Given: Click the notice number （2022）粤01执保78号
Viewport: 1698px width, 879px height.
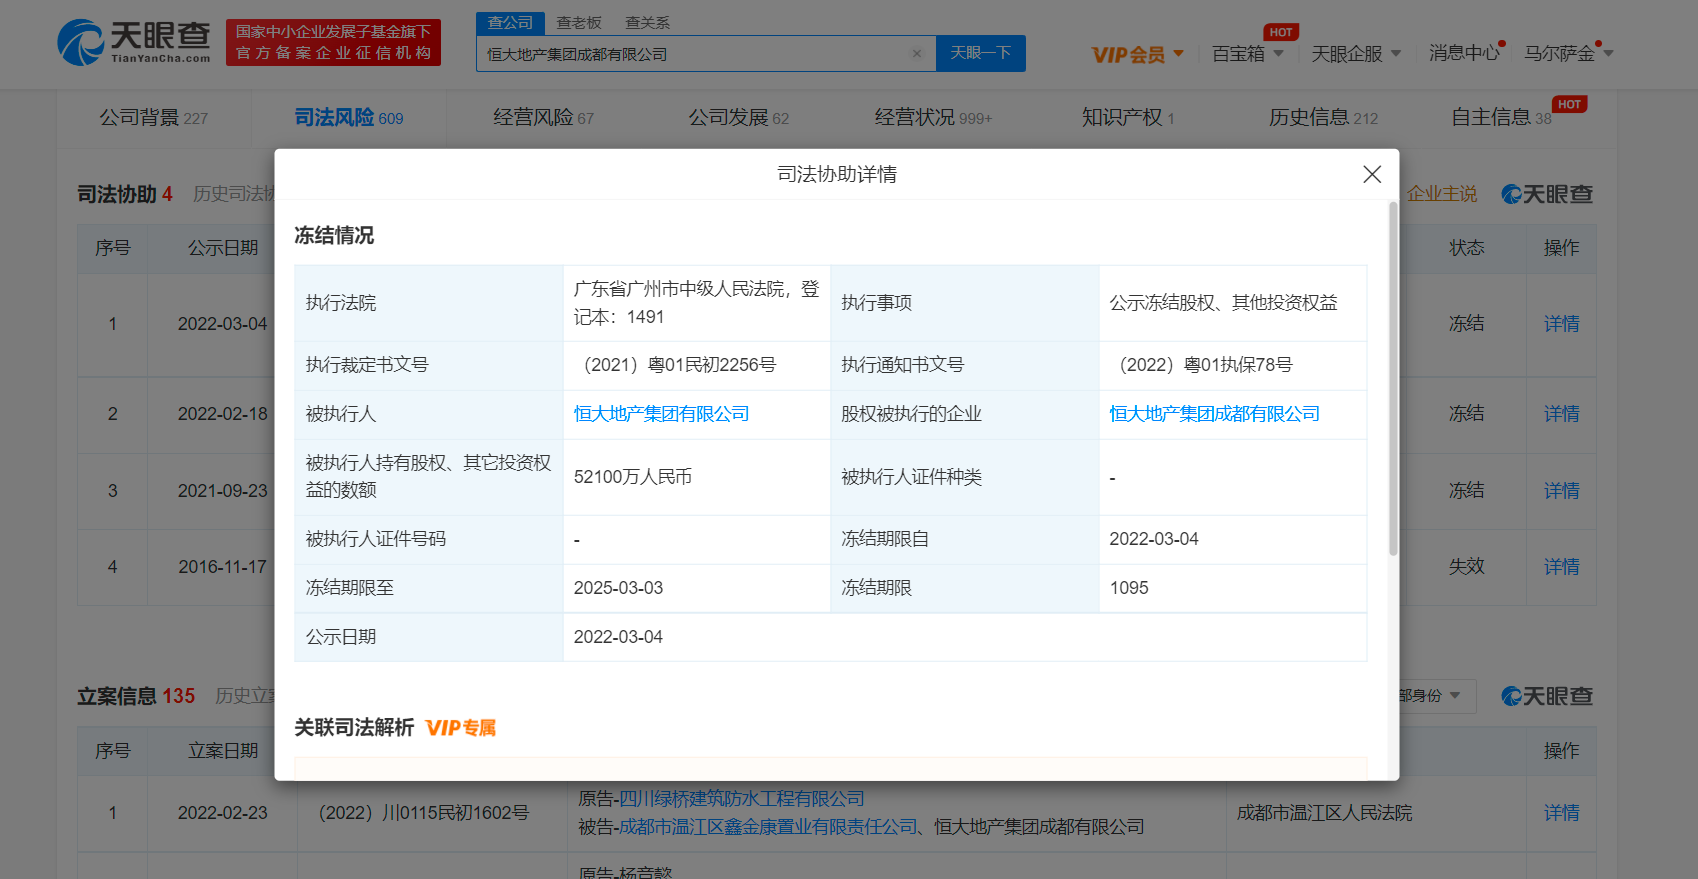Looking at the screenshot, I should (1201, 365).
